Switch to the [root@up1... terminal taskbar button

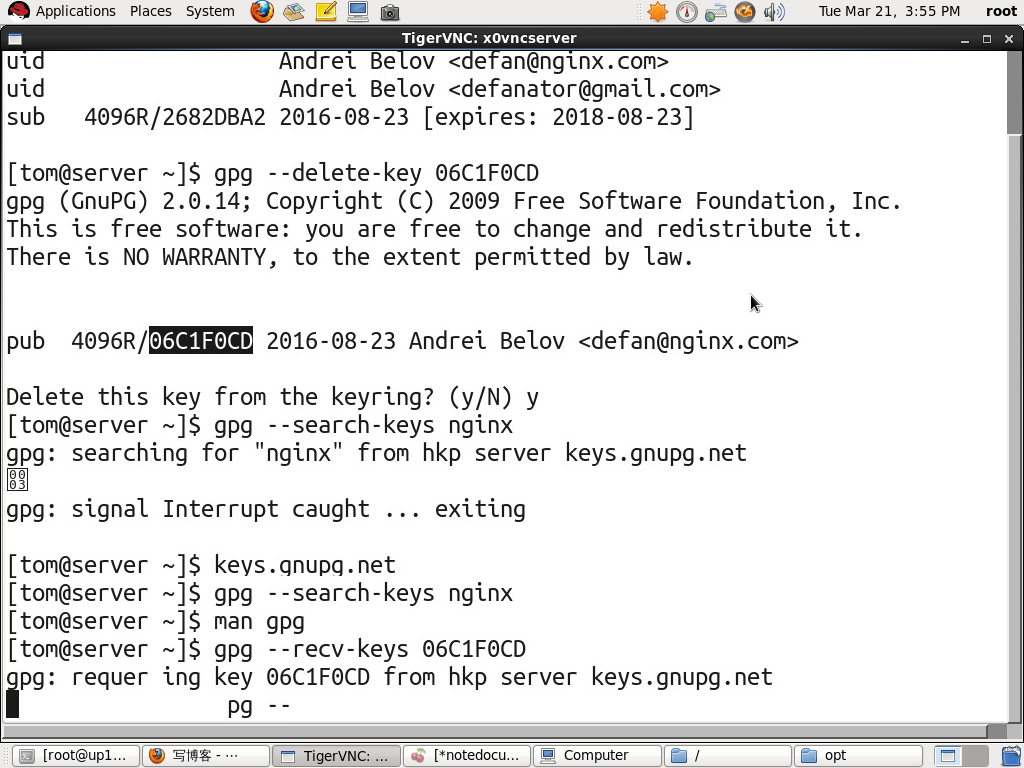[x=75, y=756]
